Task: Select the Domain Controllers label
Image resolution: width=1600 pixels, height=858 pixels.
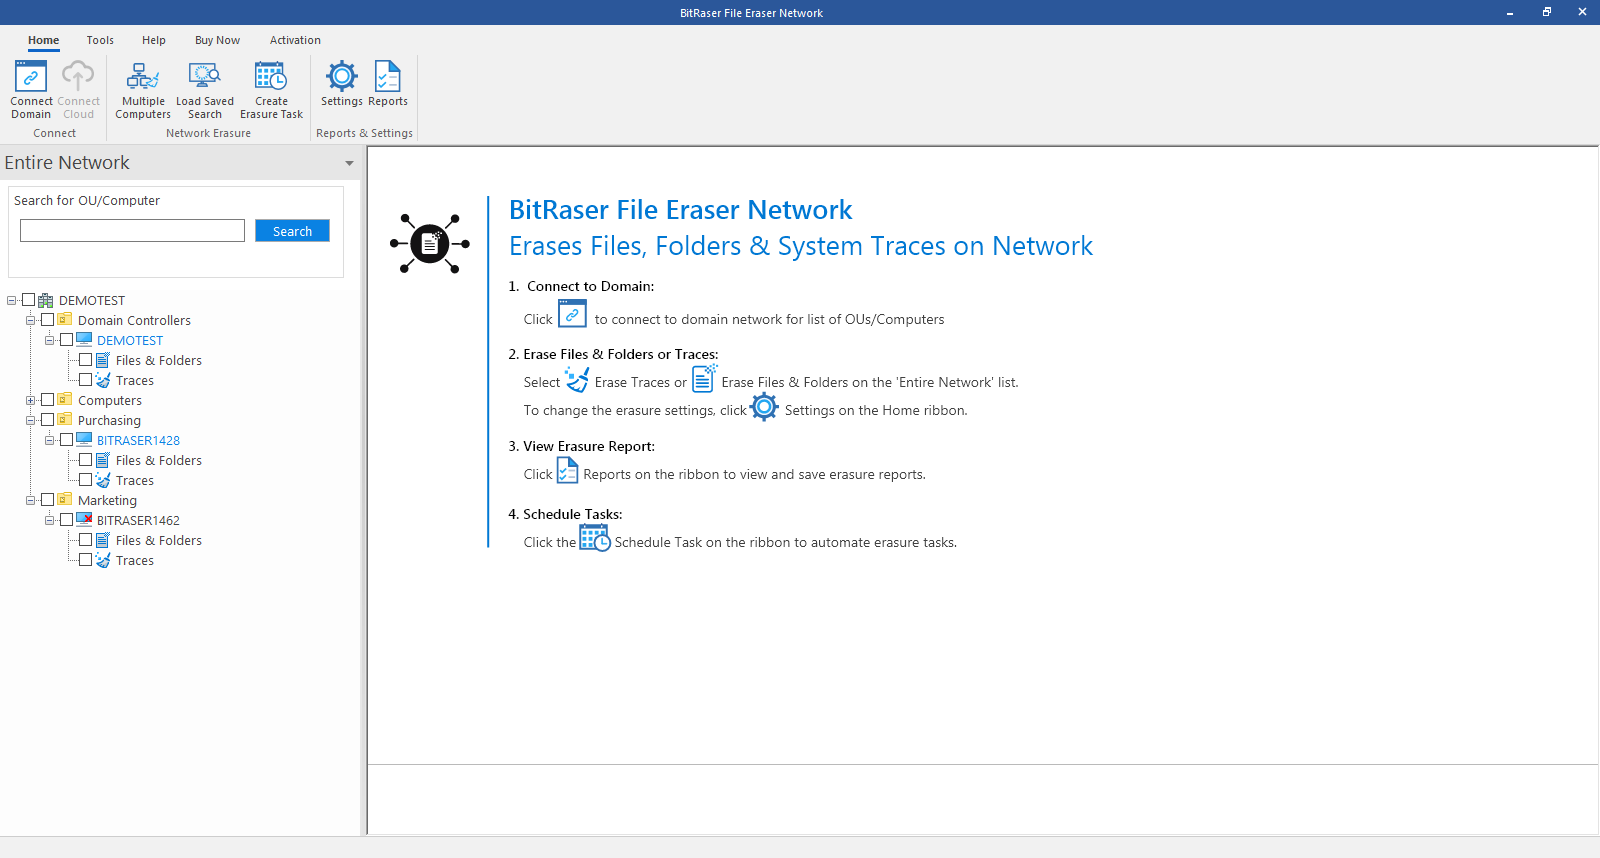Action: coord(134,320)
